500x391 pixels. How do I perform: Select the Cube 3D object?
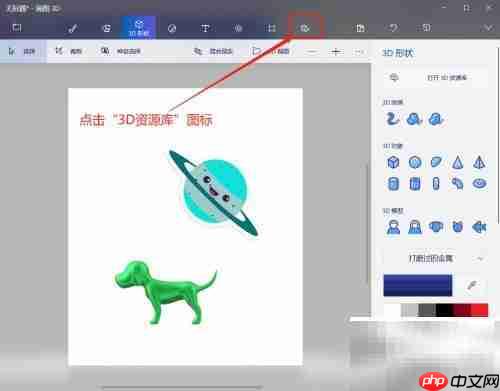pyautogui.click(x=393, y=162)
